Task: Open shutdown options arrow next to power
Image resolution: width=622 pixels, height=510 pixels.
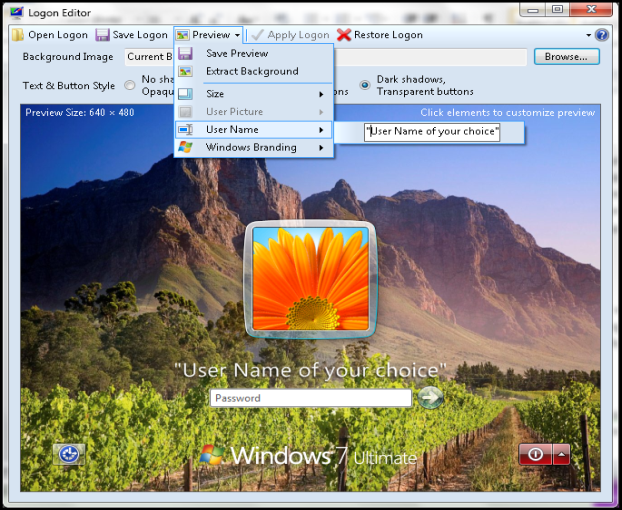Action: coord(561,454)
